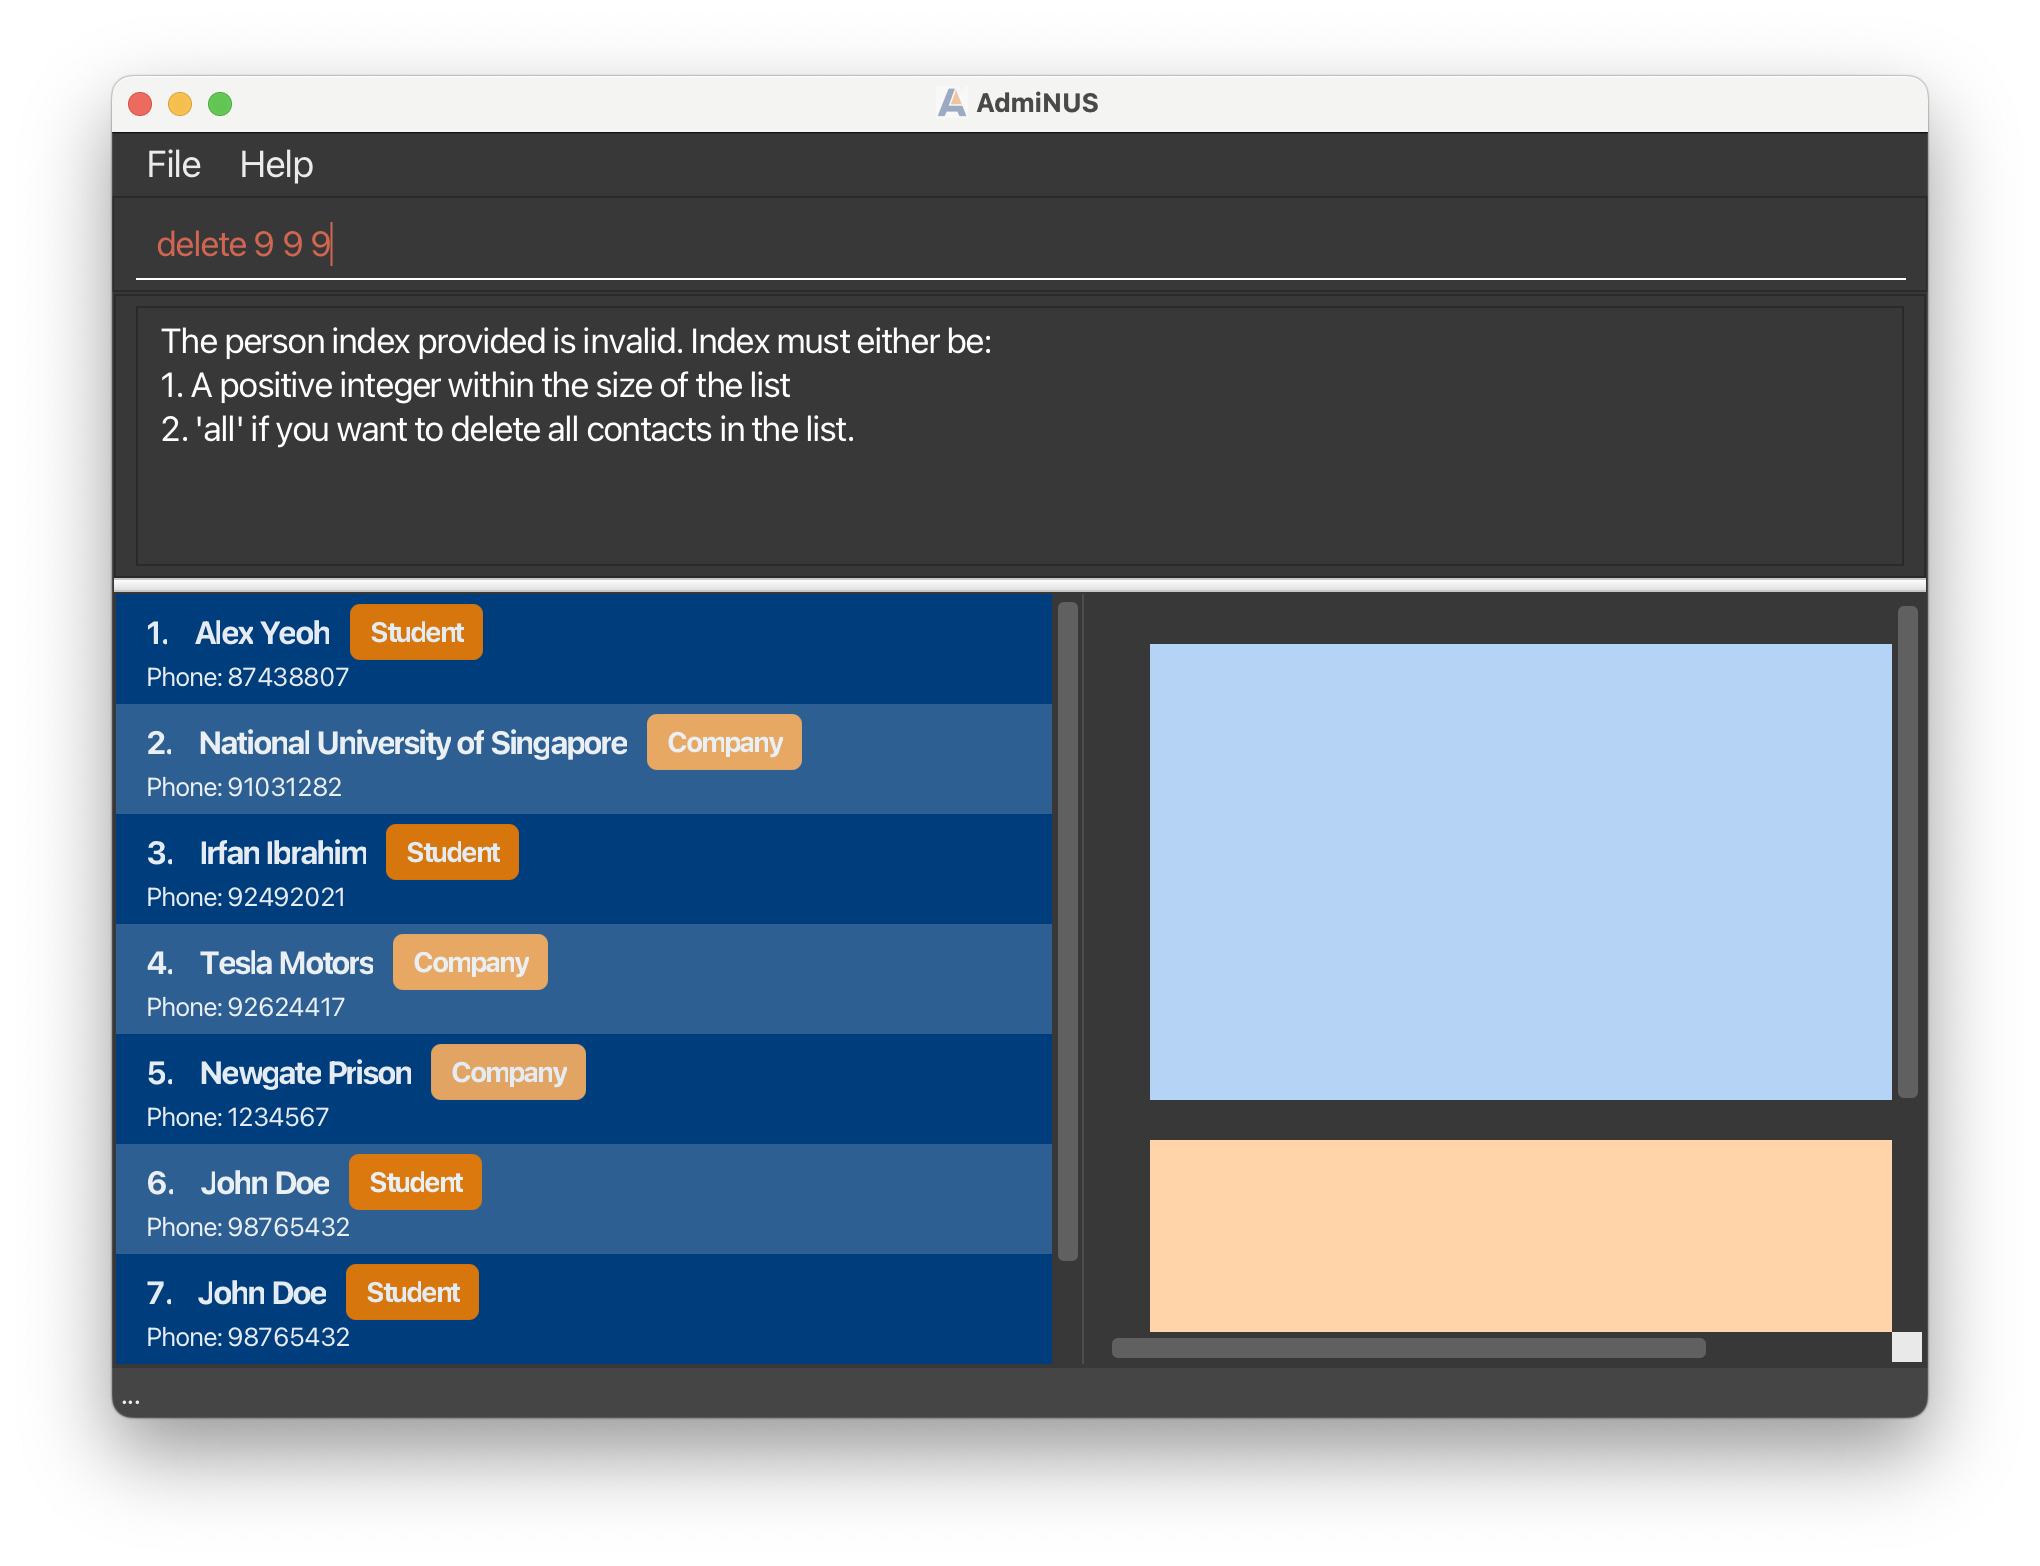Click the Student tag next to Alex Yeoh

click(x=416, y=633)
